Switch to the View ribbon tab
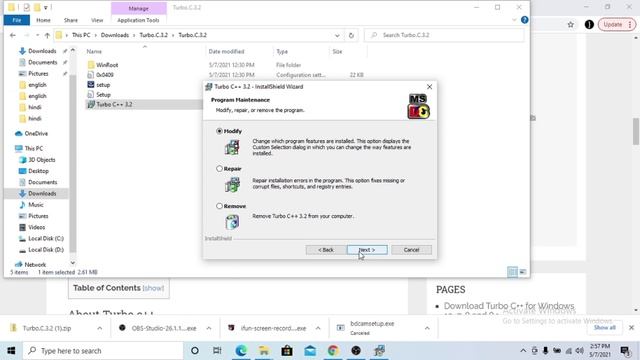Viewport: 640px width, 360px height. [x=97, y=20]
